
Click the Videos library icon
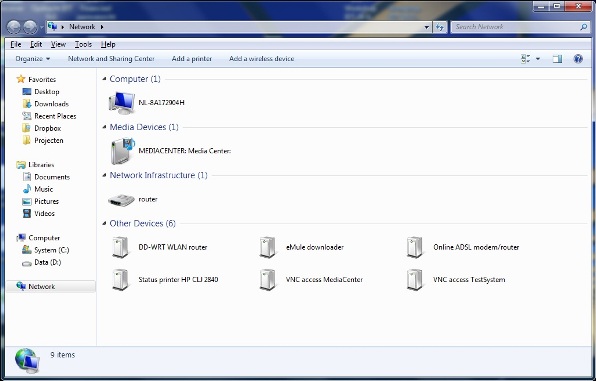27,213
